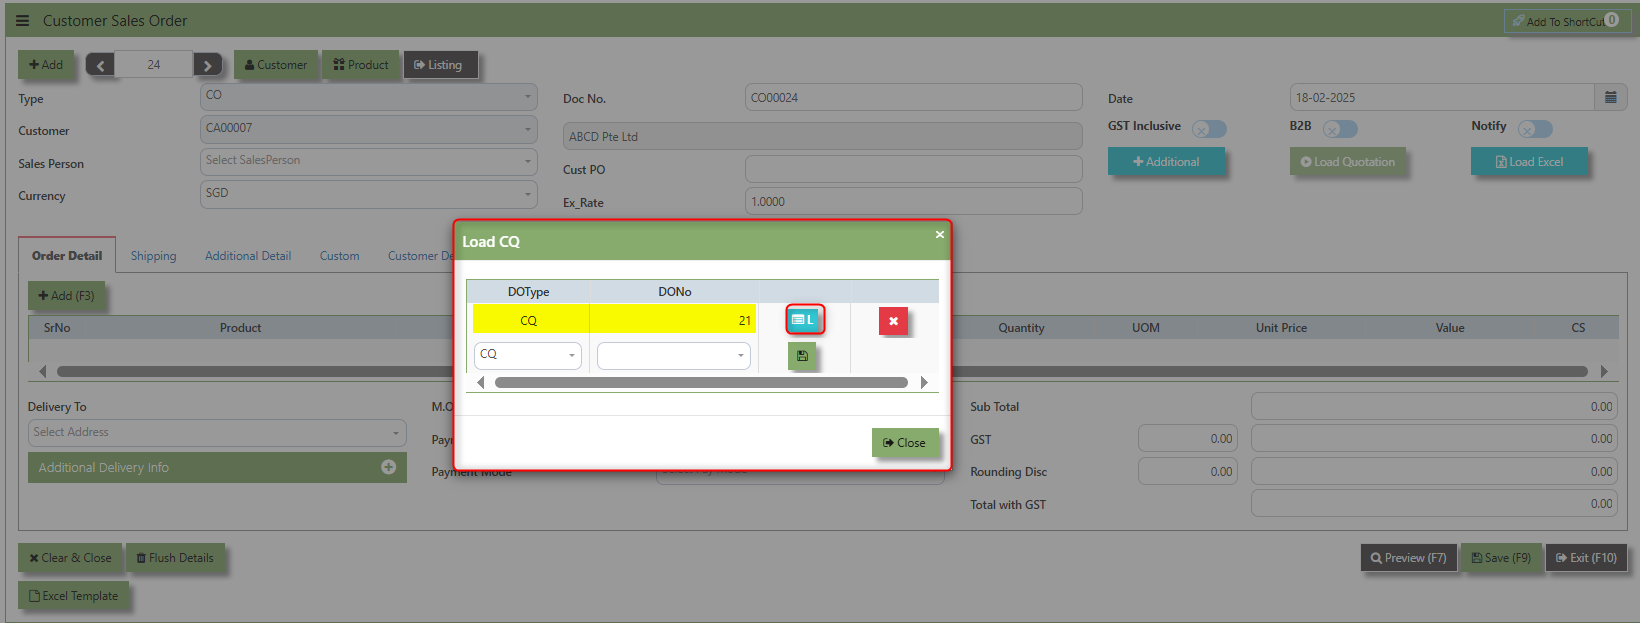Viewport: 1640px width, 623px height.
Task: Click the Load Excel button
Action: point(1529,162)
